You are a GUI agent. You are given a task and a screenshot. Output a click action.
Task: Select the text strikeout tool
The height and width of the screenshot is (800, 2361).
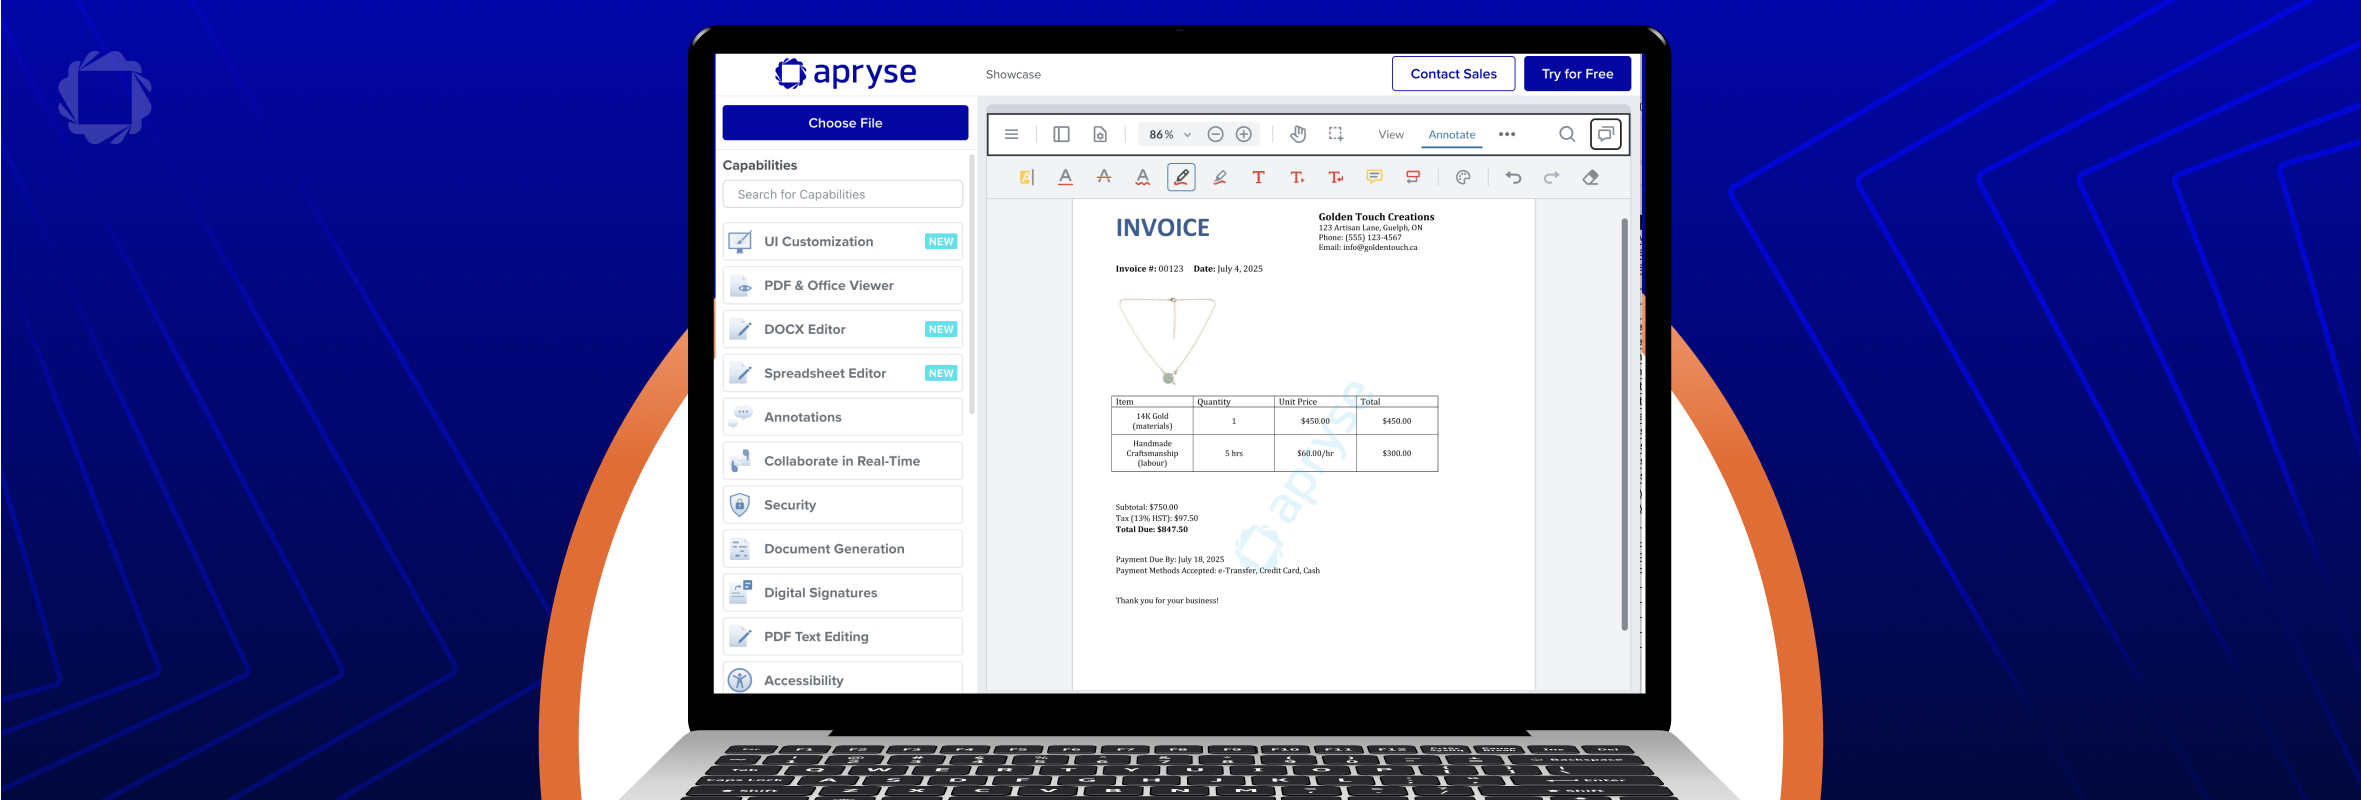tap(1104, 177)
